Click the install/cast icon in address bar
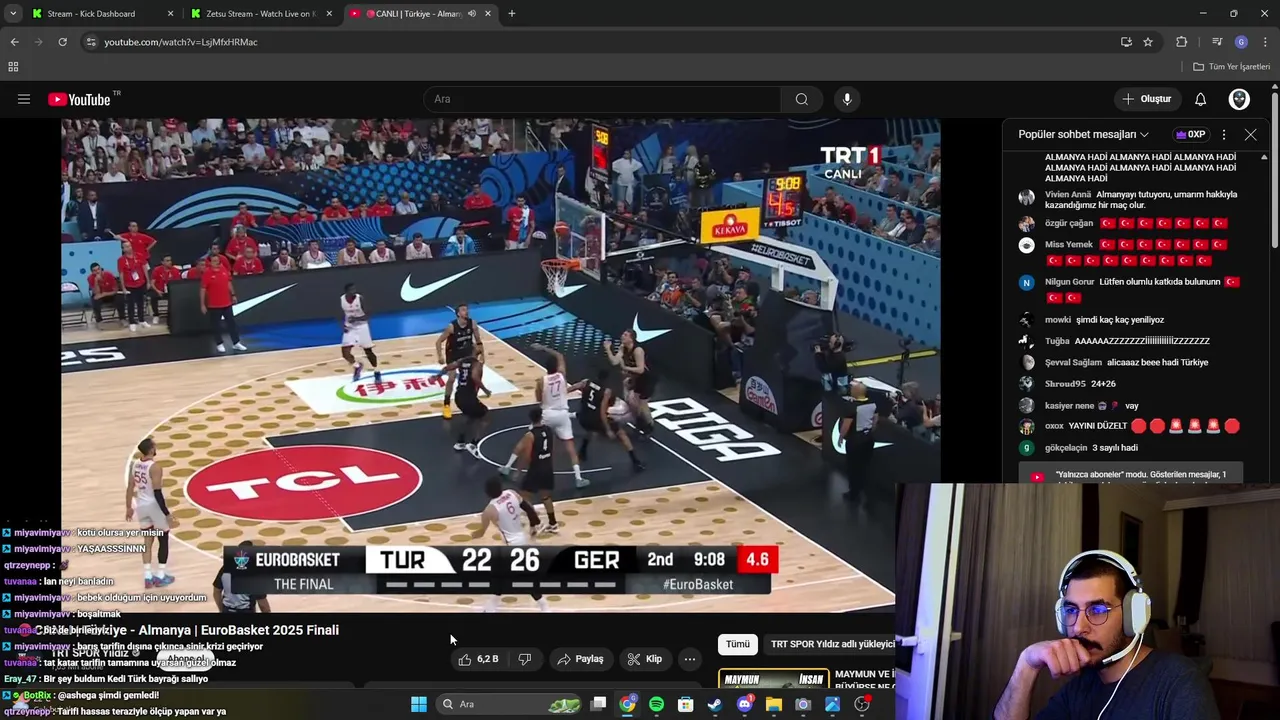This screenshot has height=720, width=1280. pos(1126,42)
